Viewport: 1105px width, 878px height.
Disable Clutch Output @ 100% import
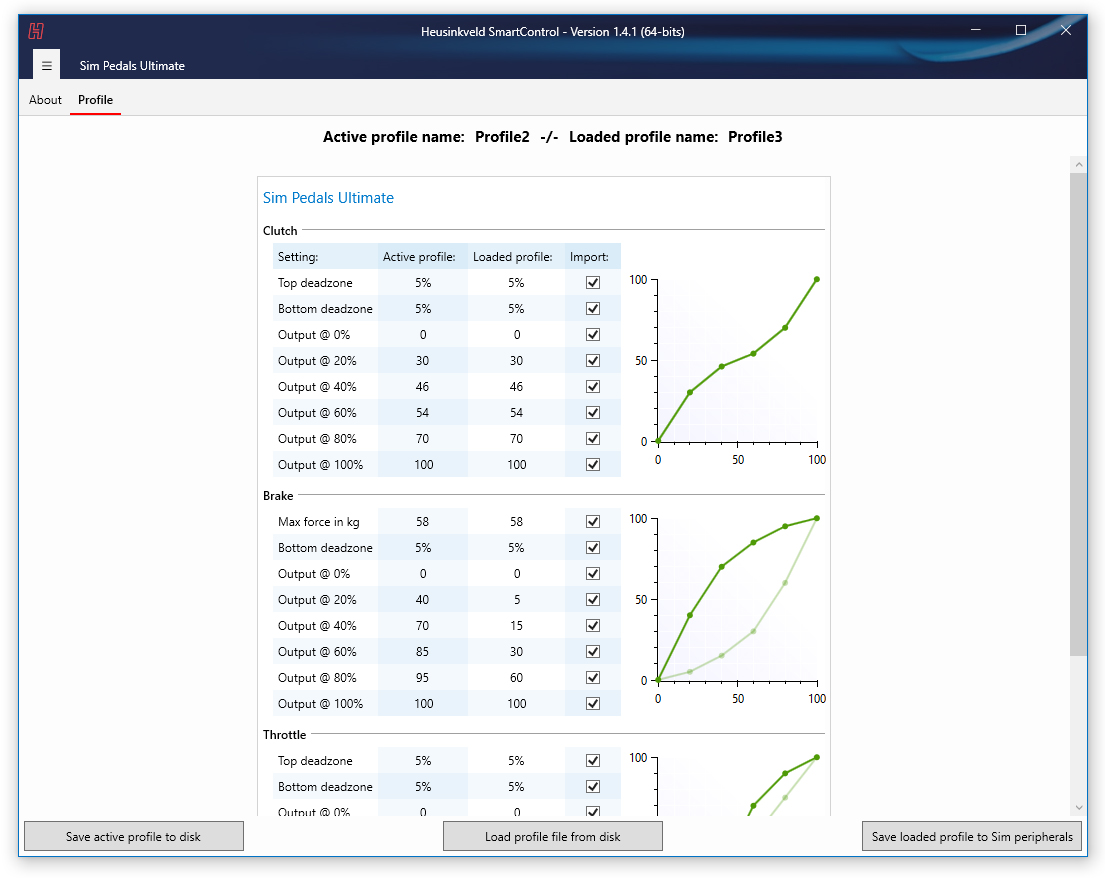(593, 465)
